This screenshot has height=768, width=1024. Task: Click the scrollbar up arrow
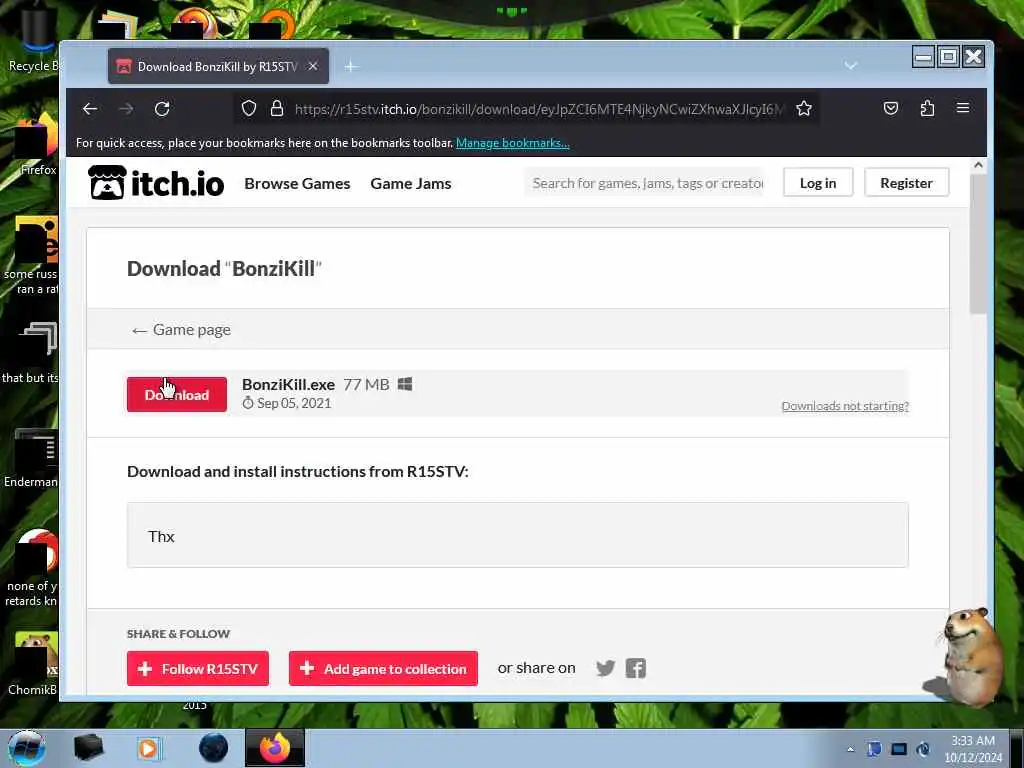click(x=978, y=165)
